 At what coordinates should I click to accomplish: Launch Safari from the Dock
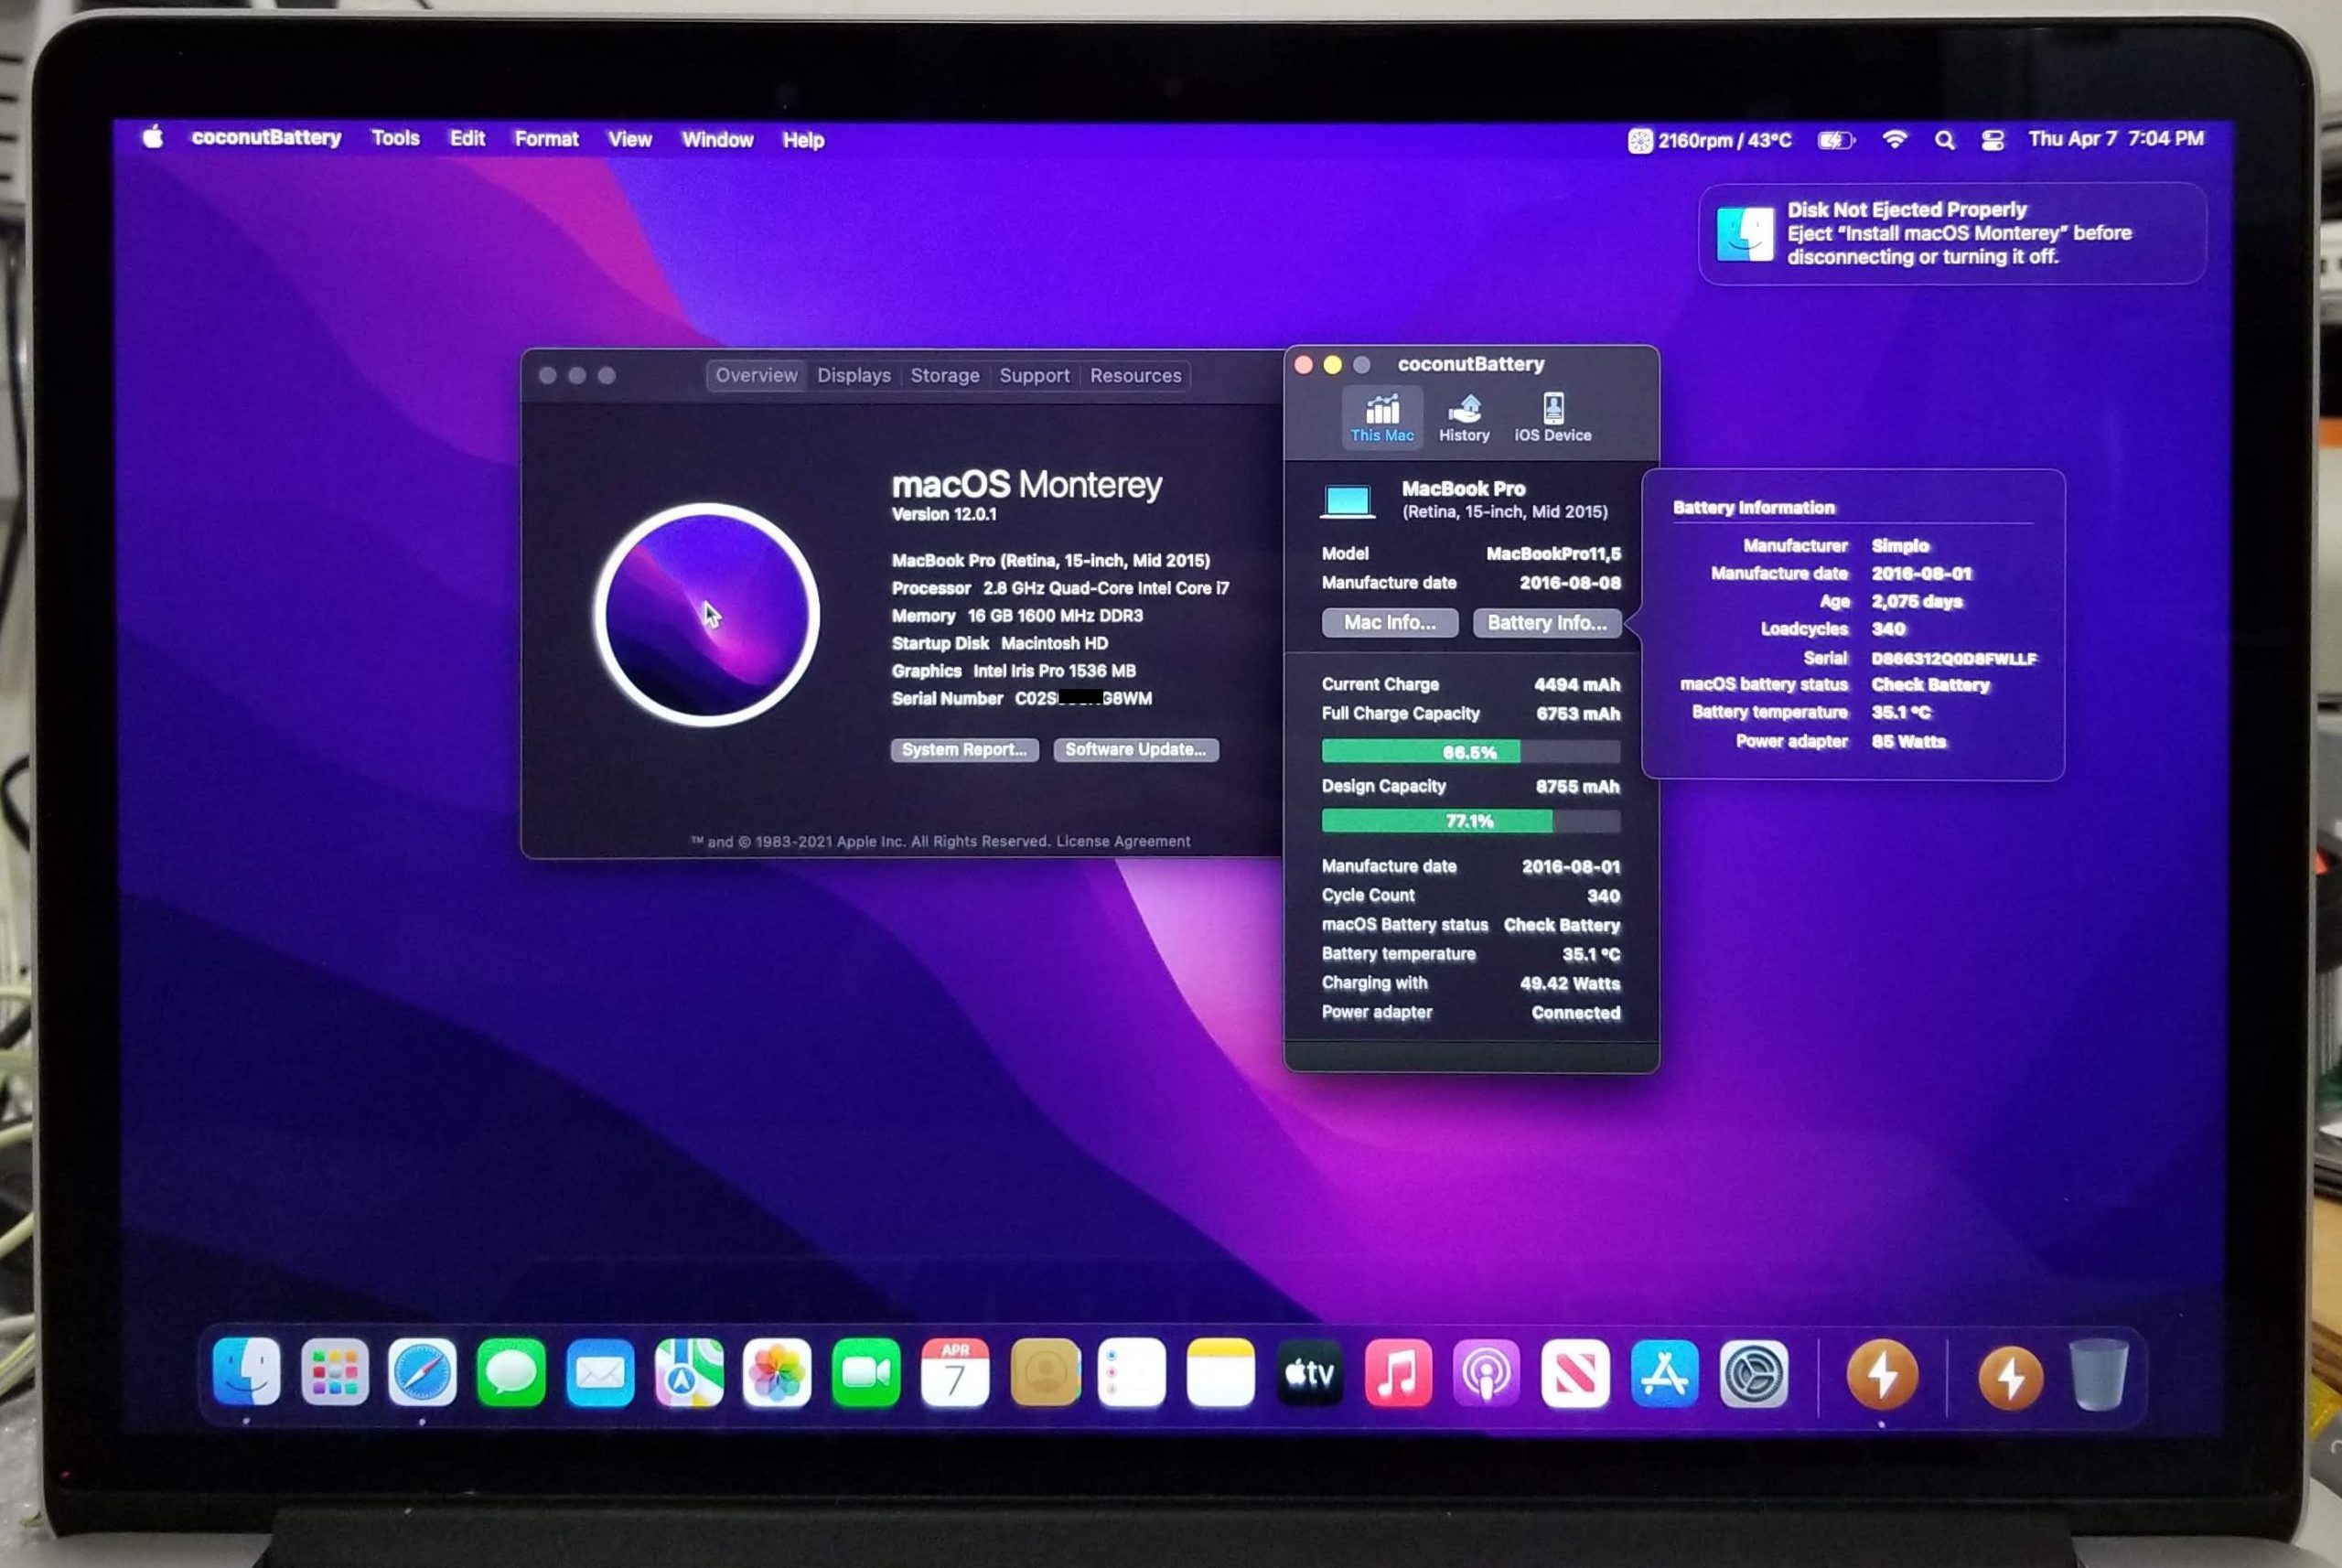click(x=422, y=1373)
